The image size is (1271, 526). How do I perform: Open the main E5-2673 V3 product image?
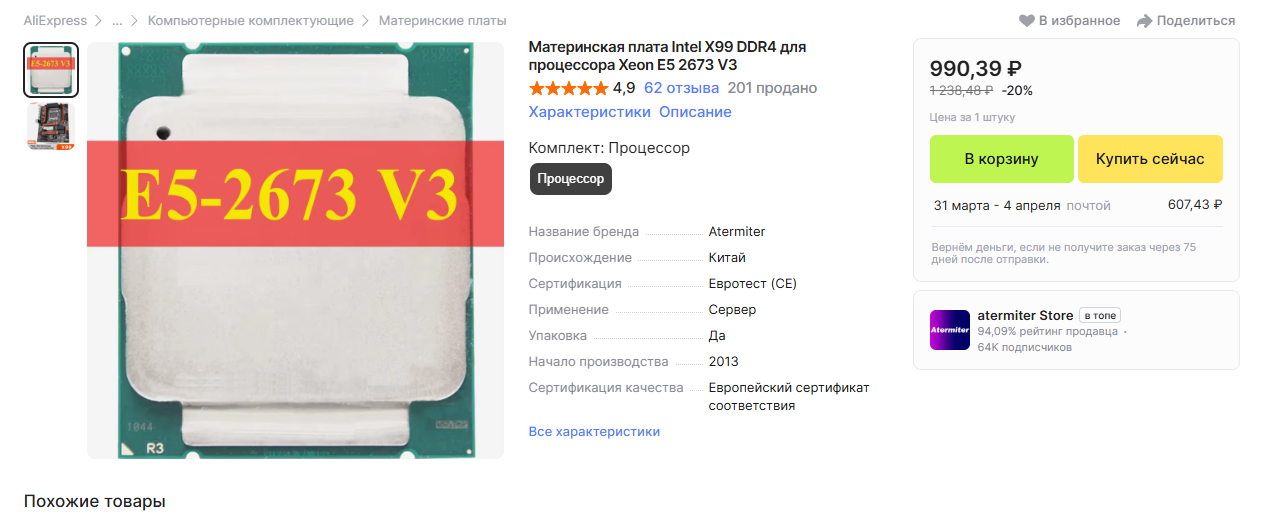point(295,250)
